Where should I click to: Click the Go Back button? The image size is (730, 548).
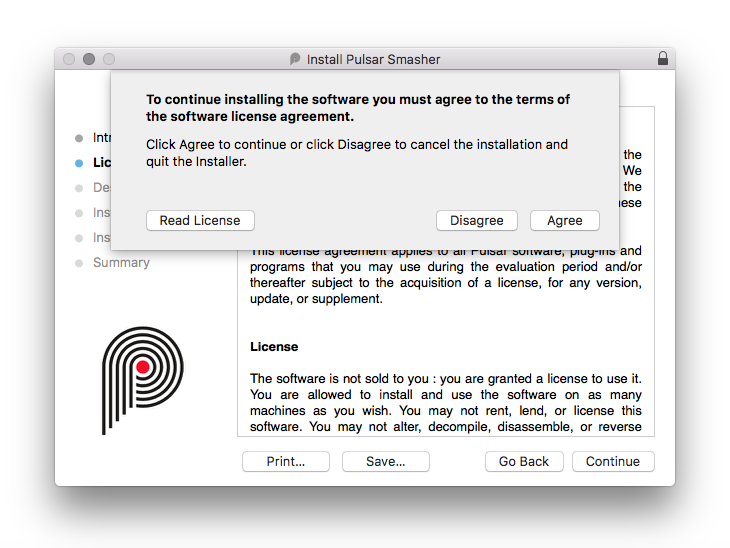point(524,461)
